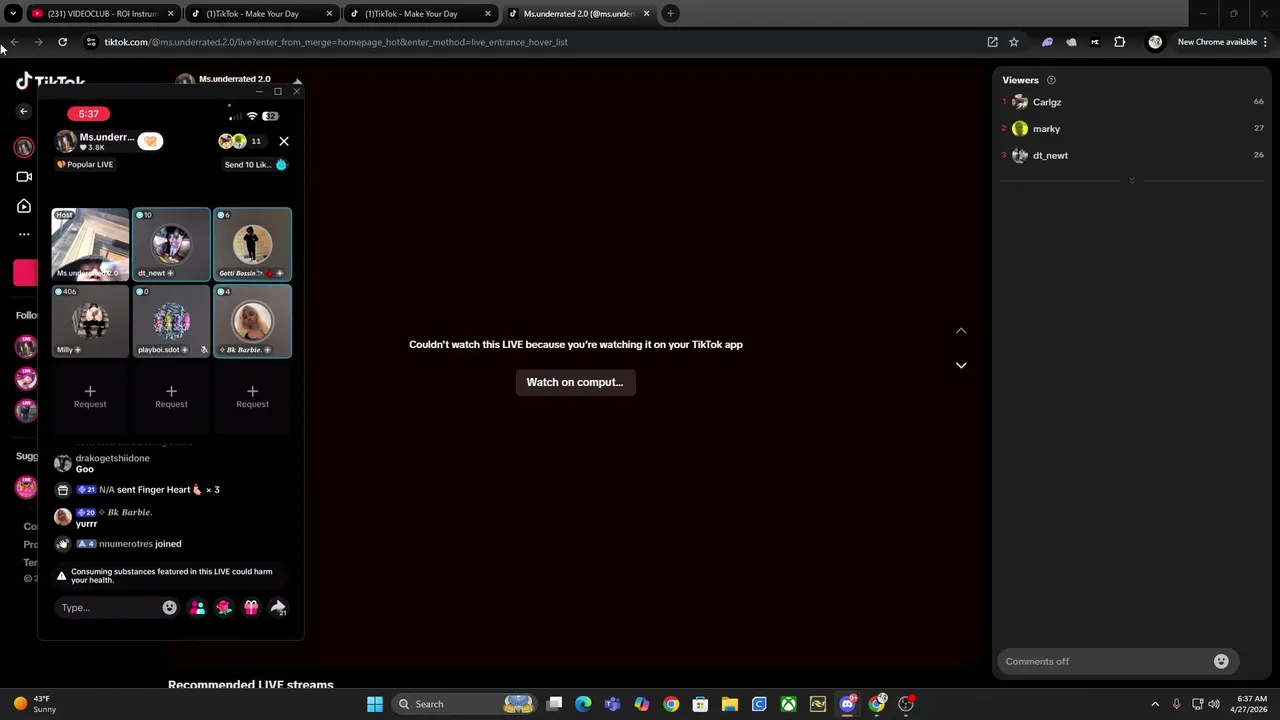Open the viewer count showing 11
Screen dimensions: 1280x720
pos(256,141)
